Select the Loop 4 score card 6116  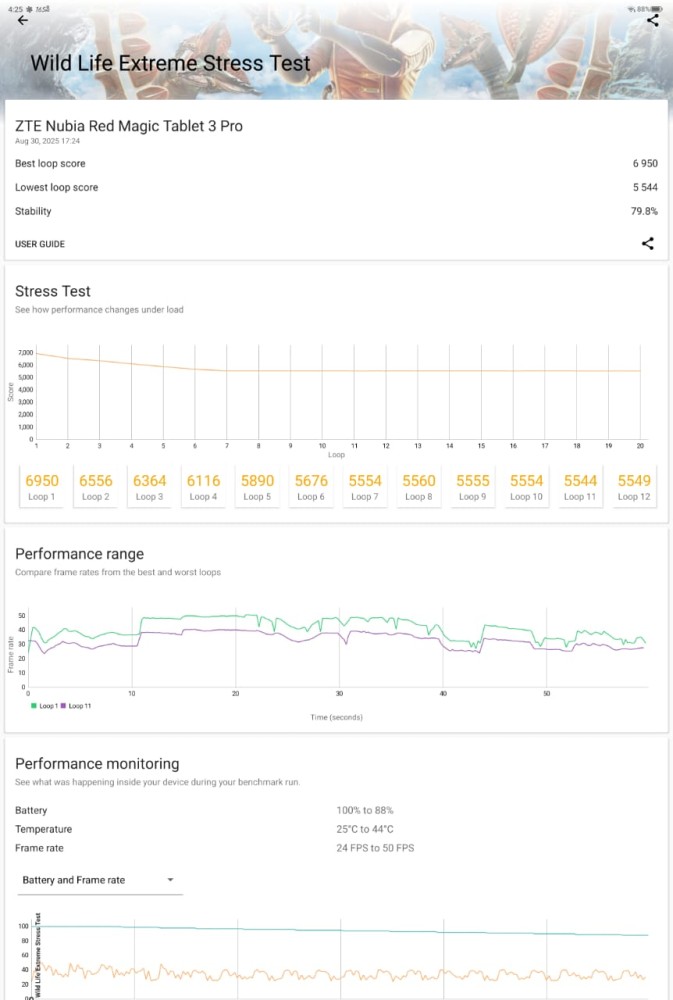pos(203,487)
